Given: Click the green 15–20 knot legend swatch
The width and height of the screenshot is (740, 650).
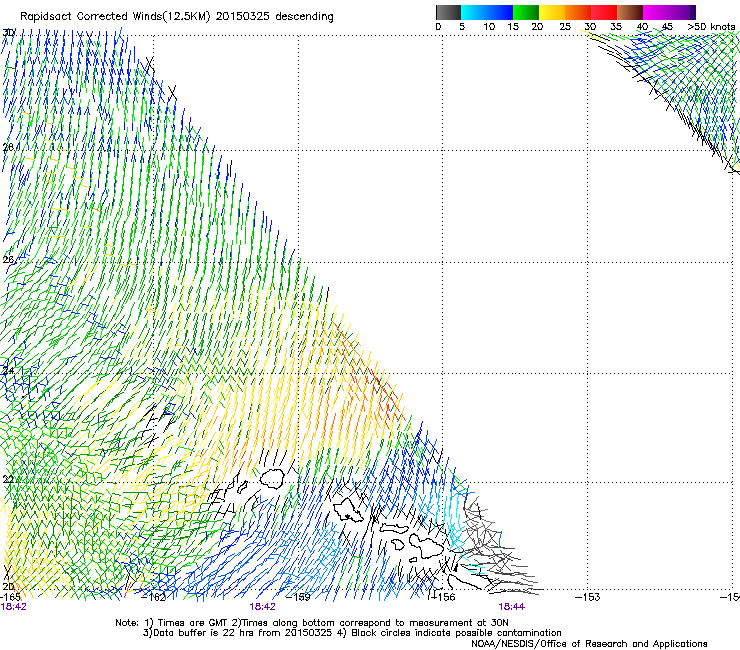Looking at the screenshot, I should [526, 12].
